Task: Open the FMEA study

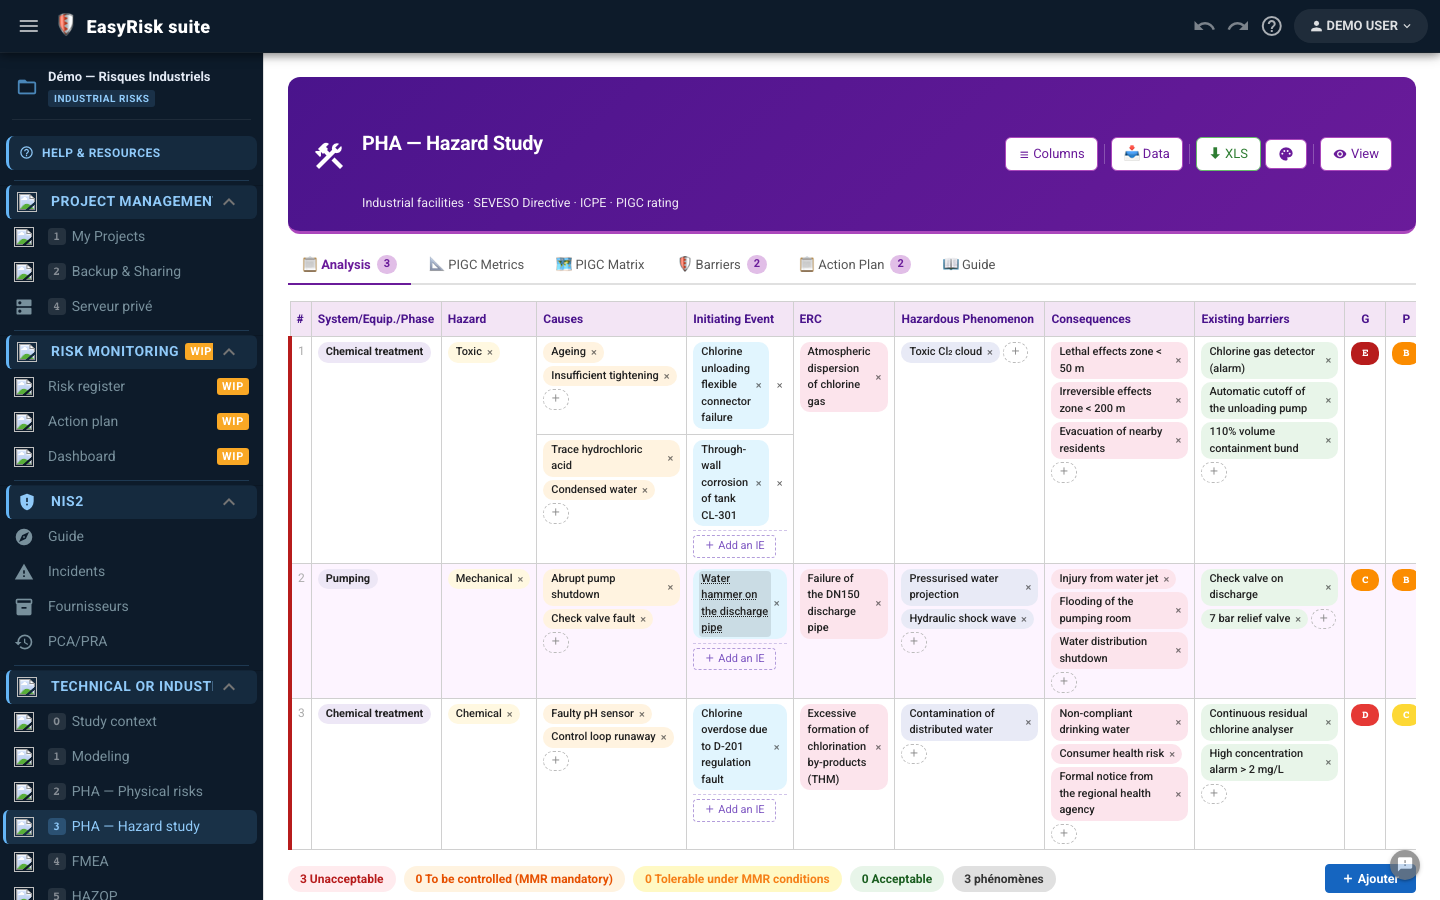Action: point(132,862)
